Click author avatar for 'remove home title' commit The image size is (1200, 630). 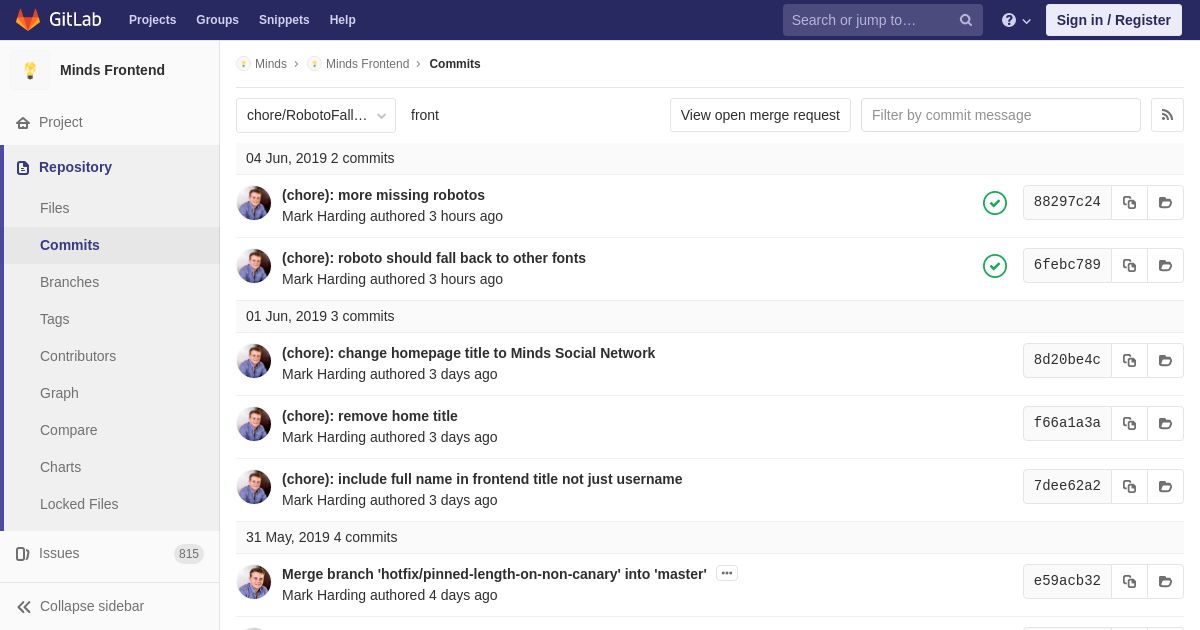coord(254,424)
